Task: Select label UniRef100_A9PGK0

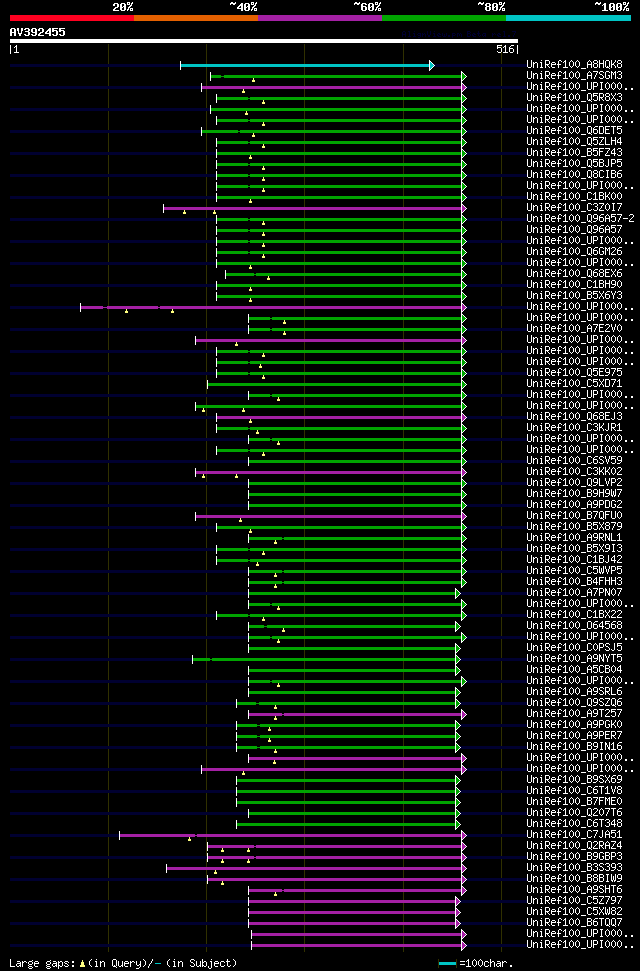Action: [574, 725]
